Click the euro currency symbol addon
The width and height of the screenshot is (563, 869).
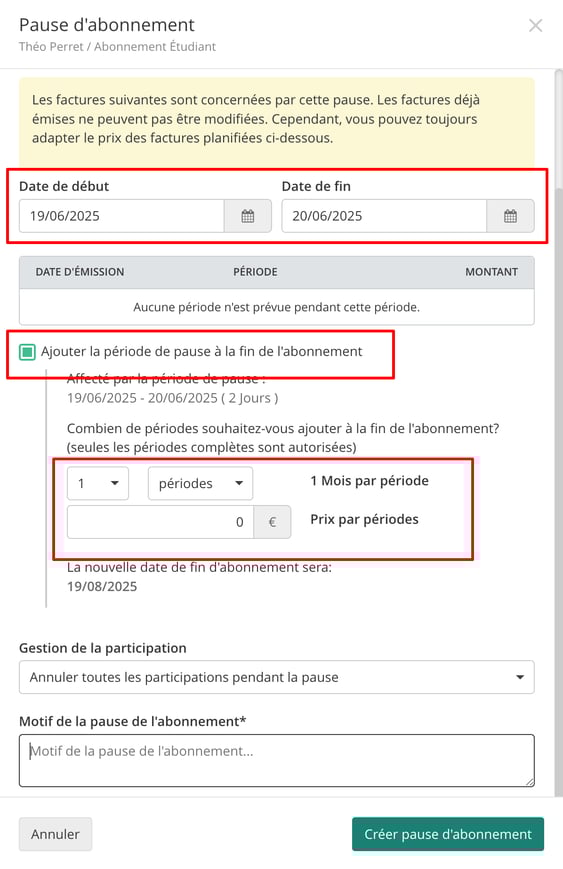point(272,522)
